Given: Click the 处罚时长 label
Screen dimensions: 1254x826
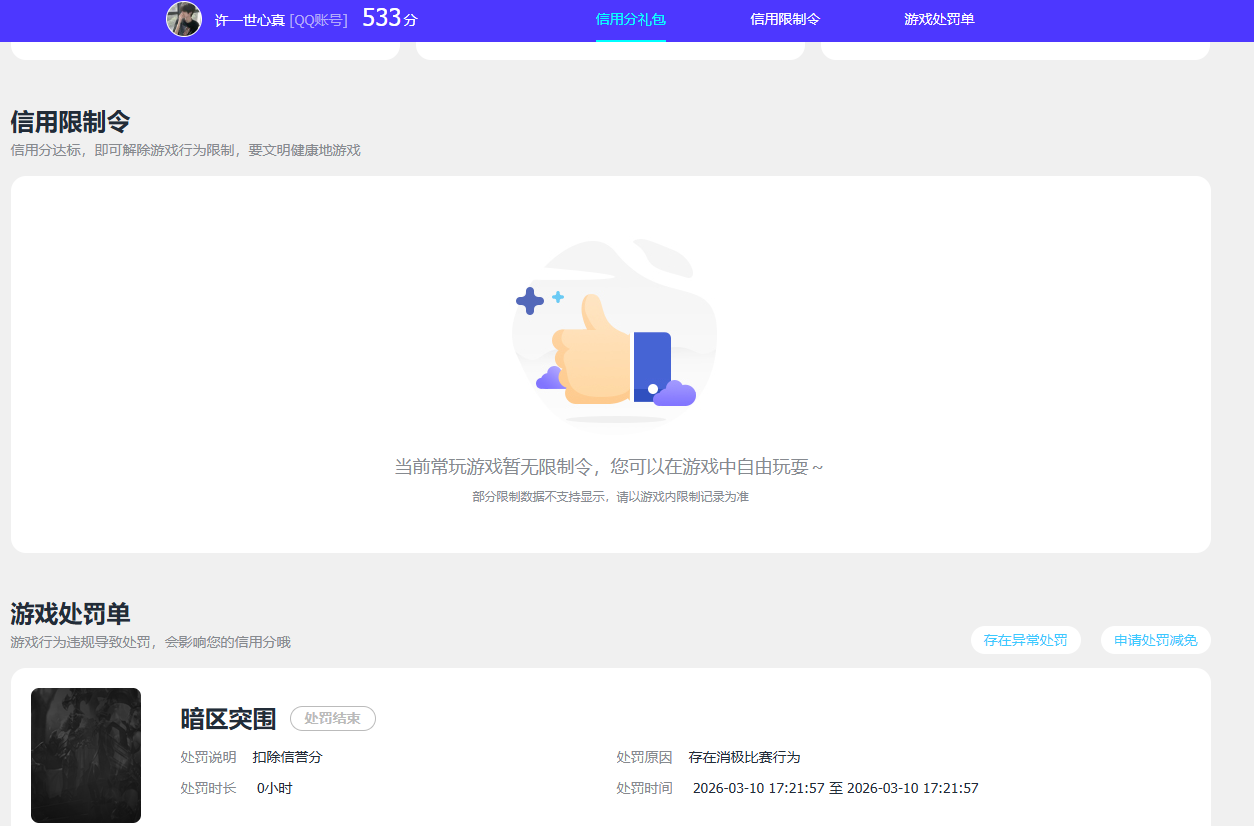Looking at the screenshot, I should pos(208,788).
